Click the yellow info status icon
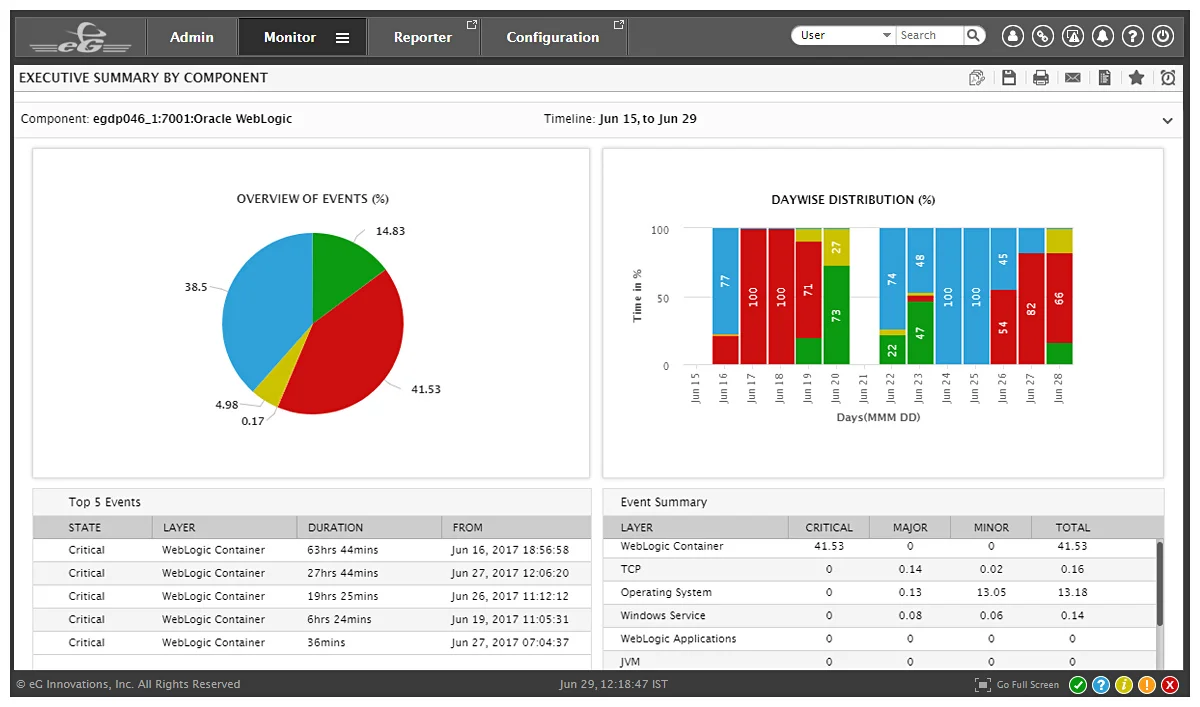 [1124, 685]
